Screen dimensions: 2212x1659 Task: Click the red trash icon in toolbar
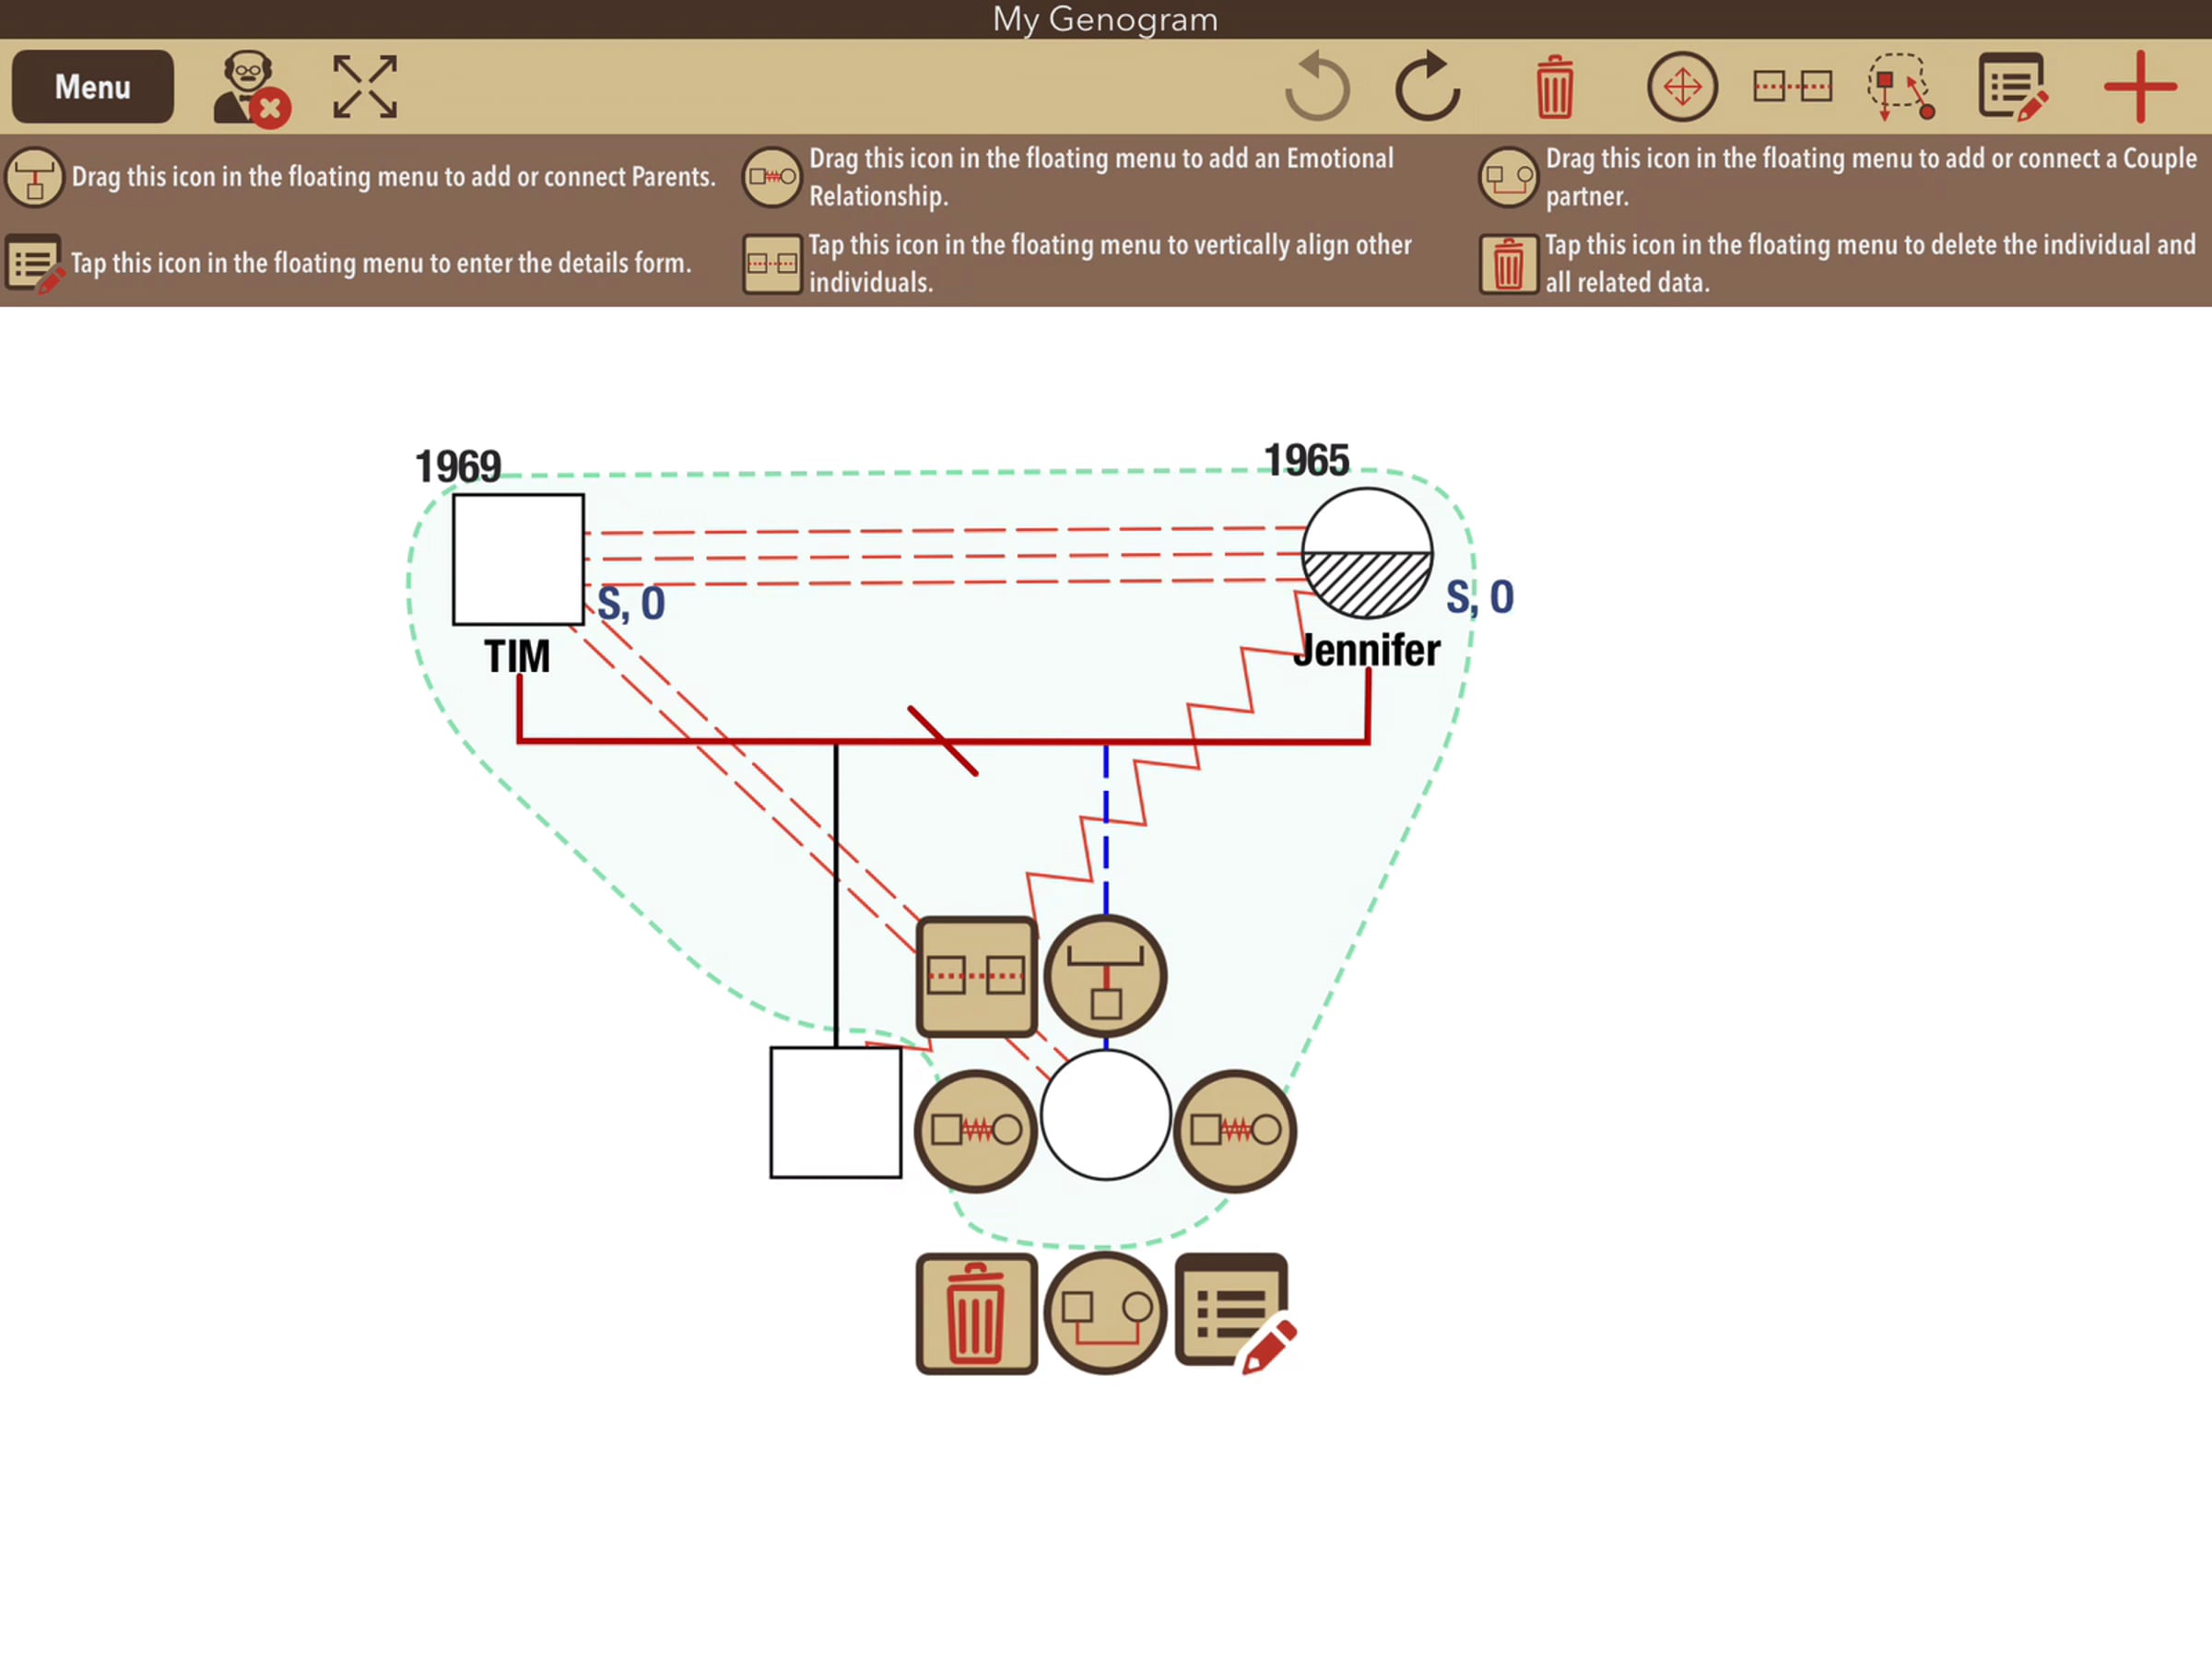pyautogui.click(x=1554, y=88)
